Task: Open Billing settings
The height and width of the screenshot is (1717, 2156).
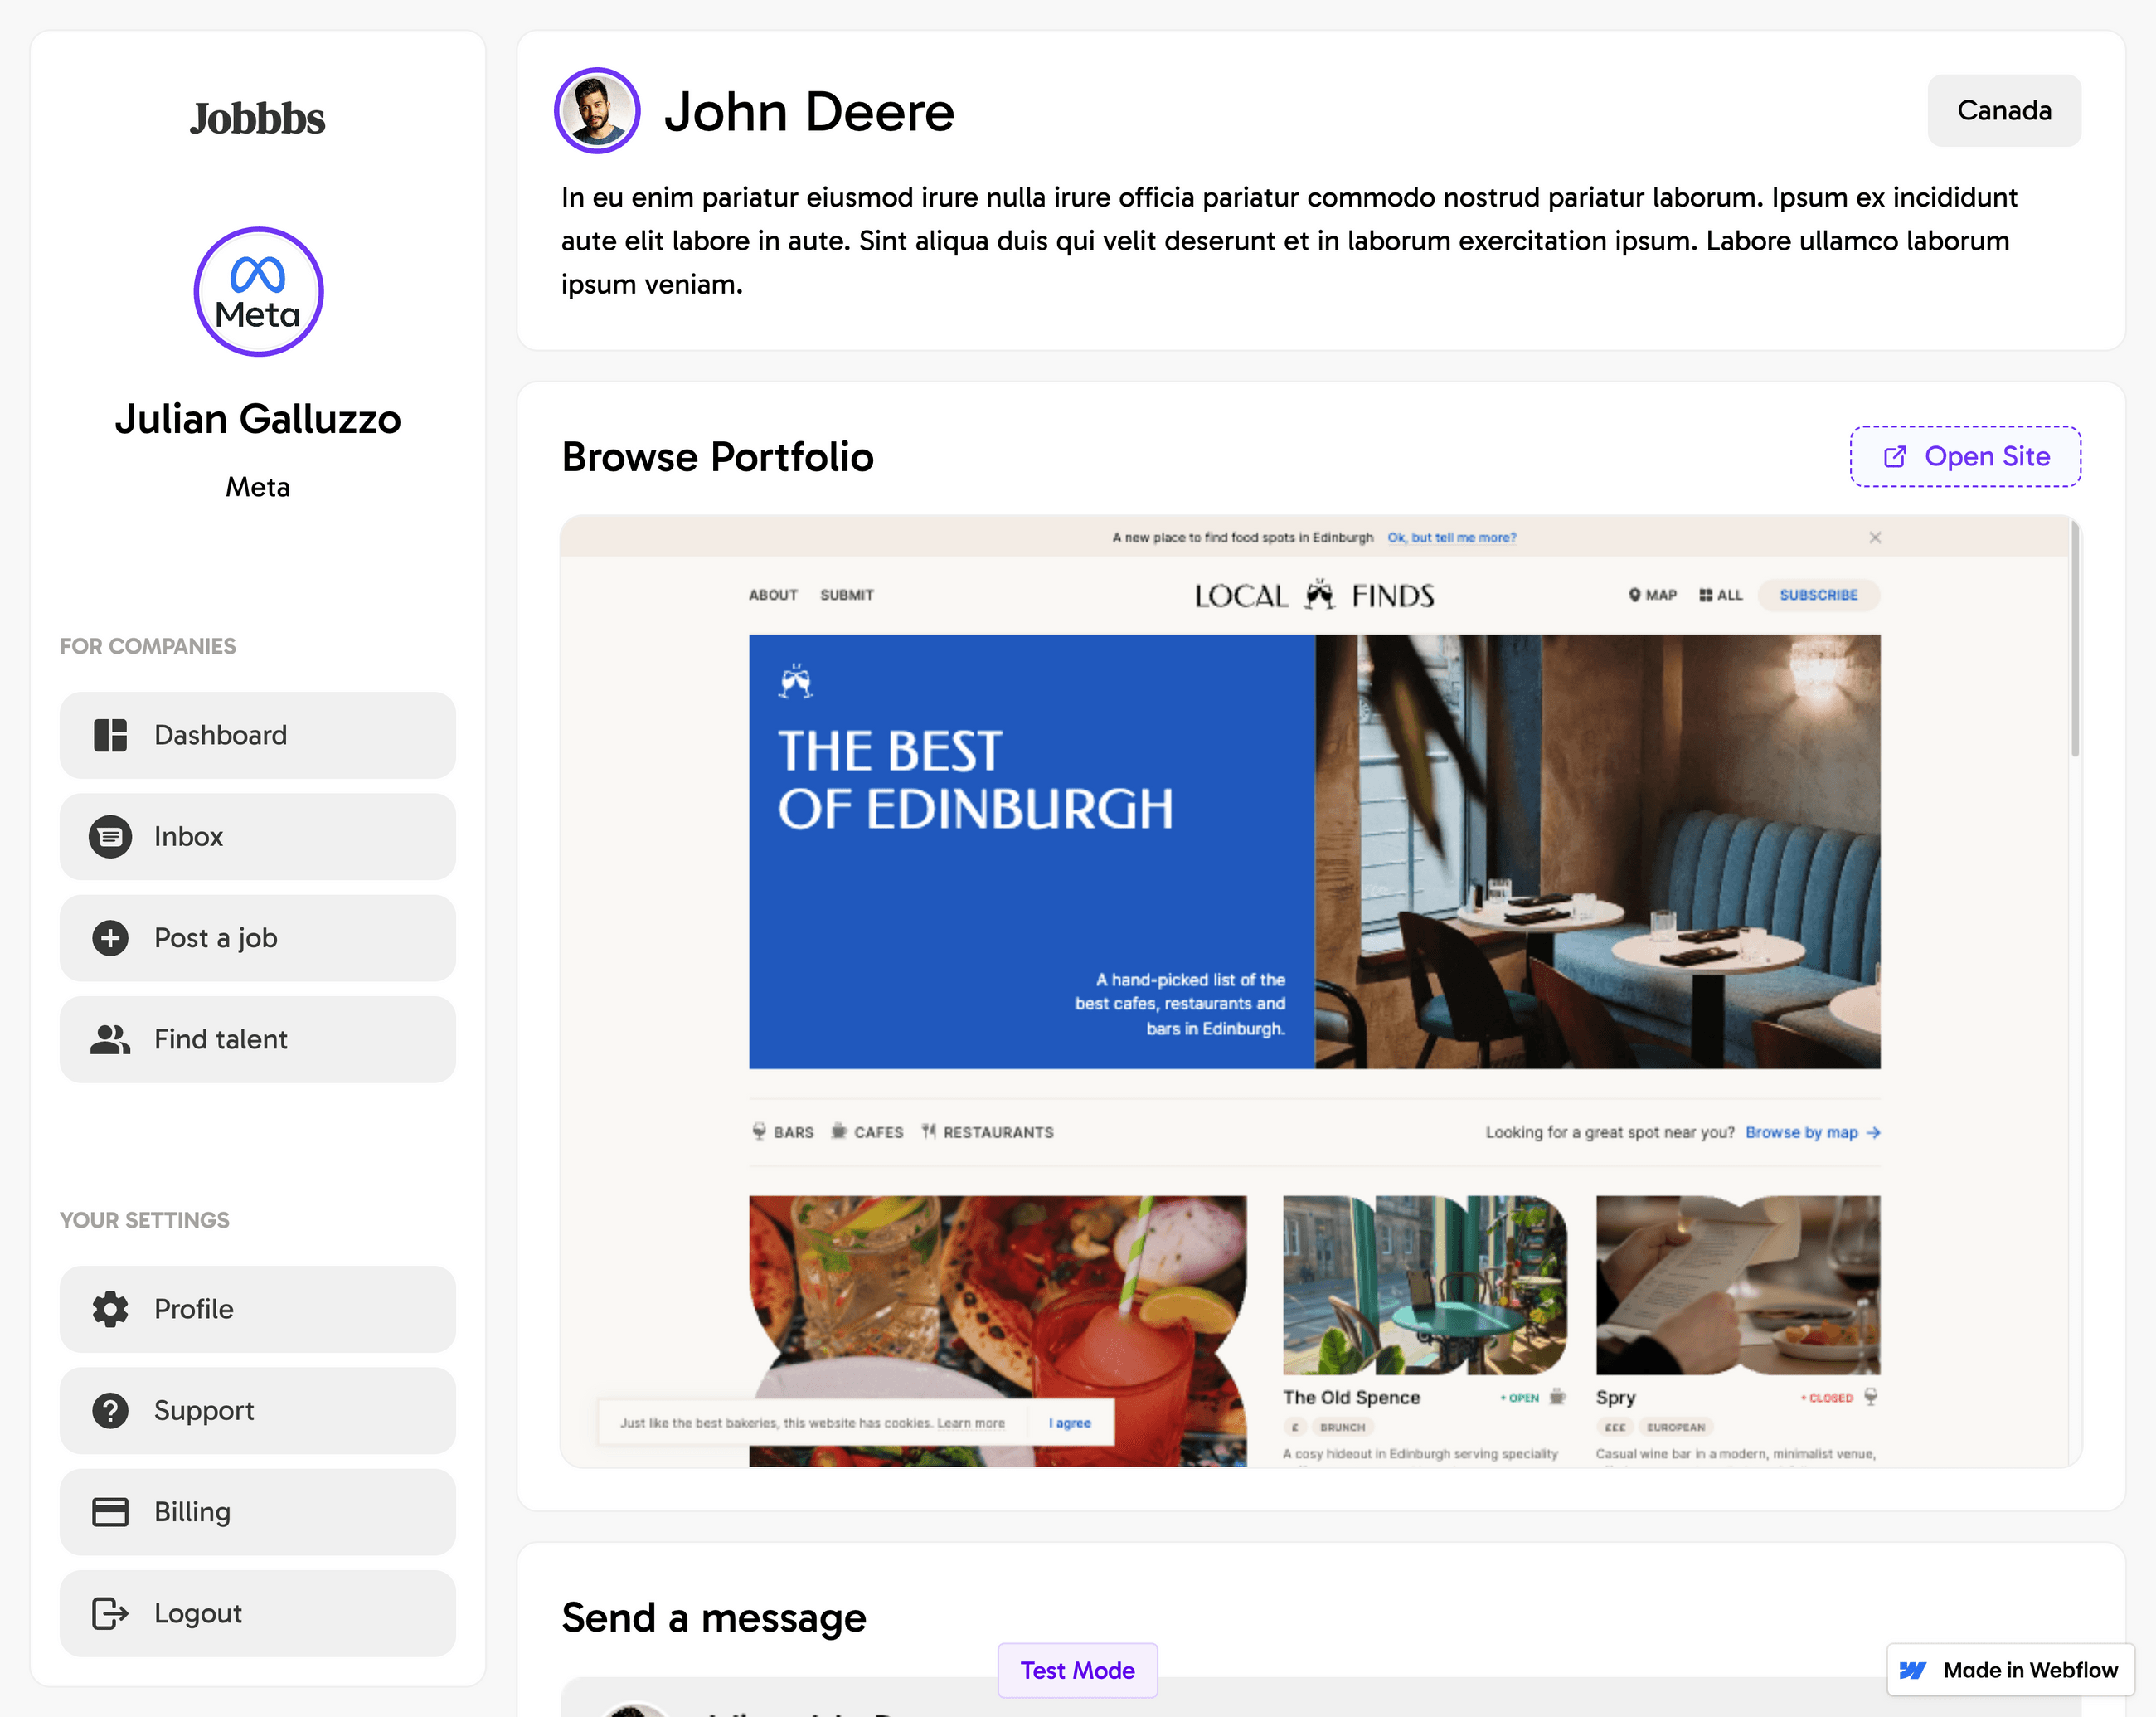Action: [257, 1512]
